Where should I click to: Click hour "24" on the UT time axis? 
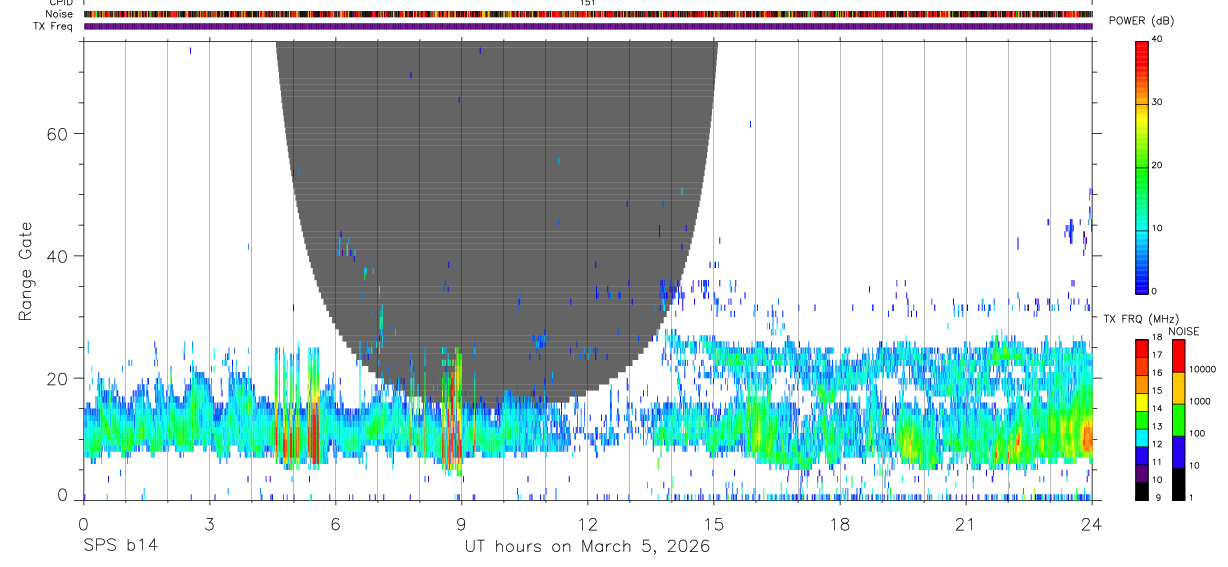click(x=1092, y=524)
